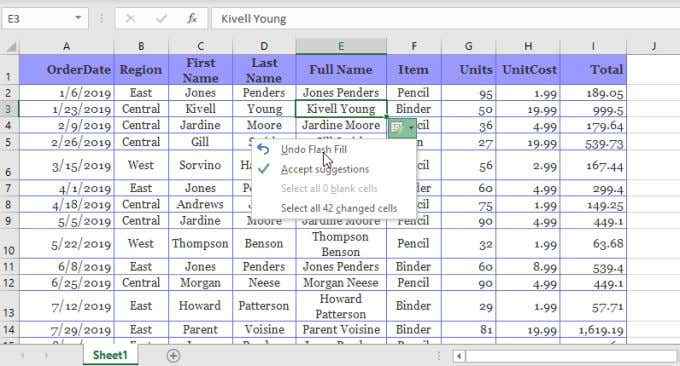The height and width of the screenshot is (366, 680).
Task: Open the Name Box dropdown arrow
Action: (x=78, y=18)
